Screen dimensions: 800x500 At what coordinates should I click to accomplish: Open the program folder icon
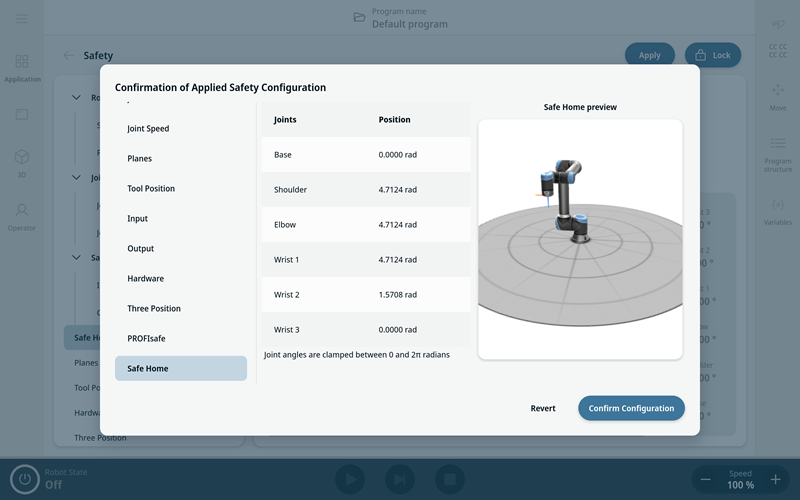pos(359,18)
